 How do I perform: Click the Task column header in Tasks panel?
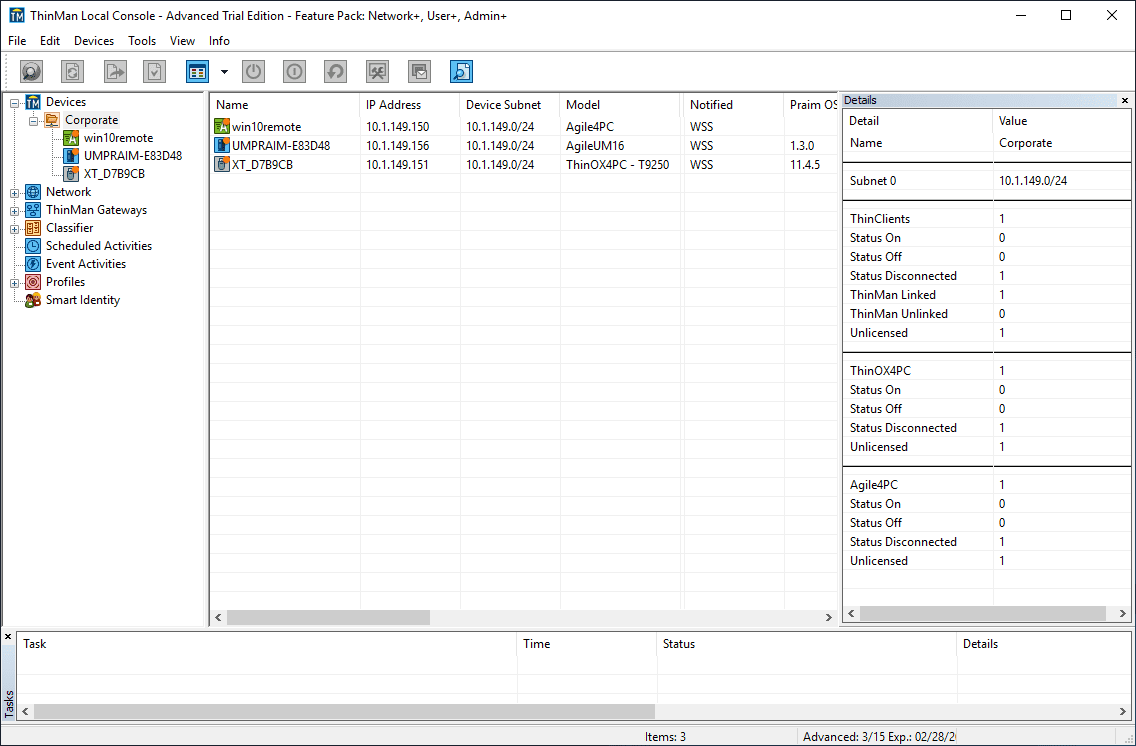click(267, 644)
